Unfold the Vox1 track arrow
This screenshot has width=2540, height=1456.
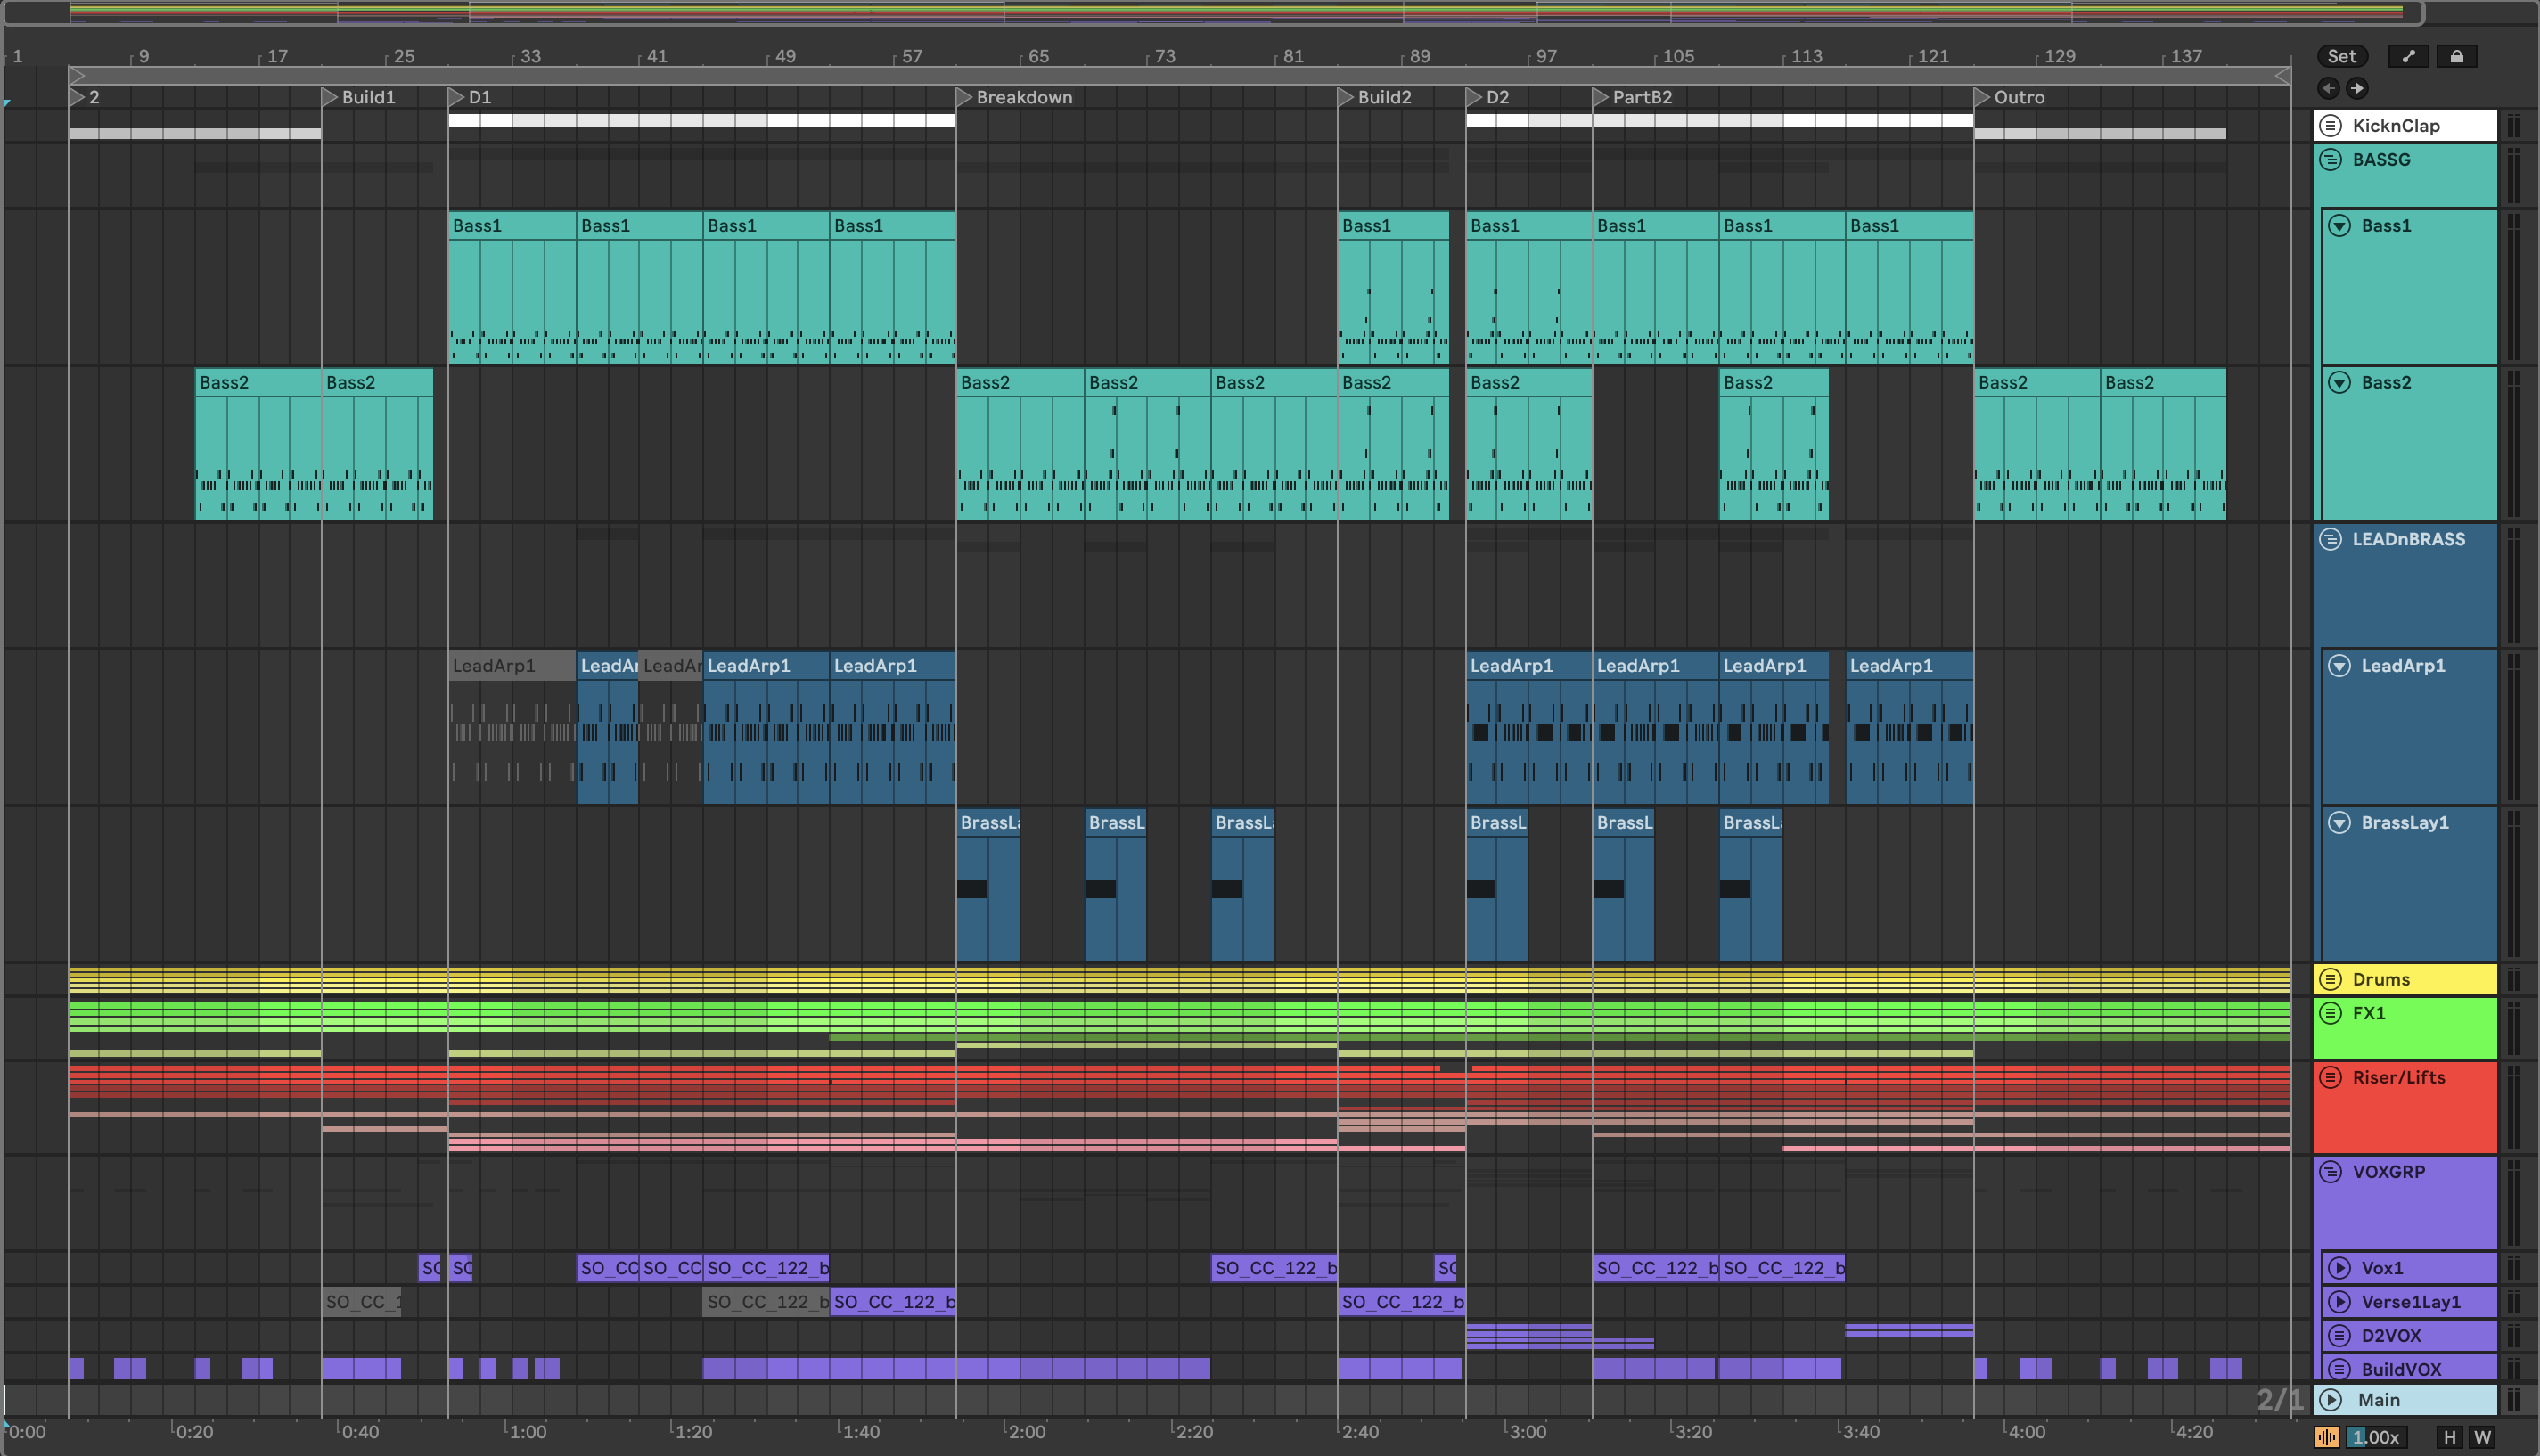tap(2340, 1269)
